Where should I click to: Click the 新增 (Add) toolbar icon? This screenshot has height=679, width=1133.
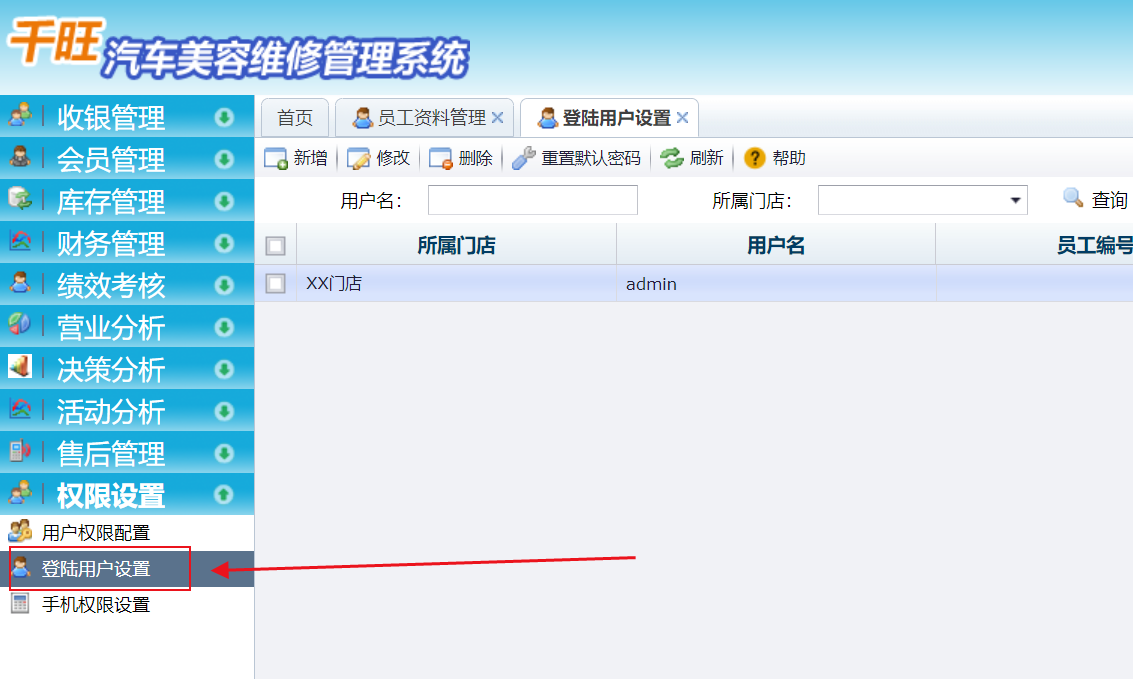tap(276, 158)
